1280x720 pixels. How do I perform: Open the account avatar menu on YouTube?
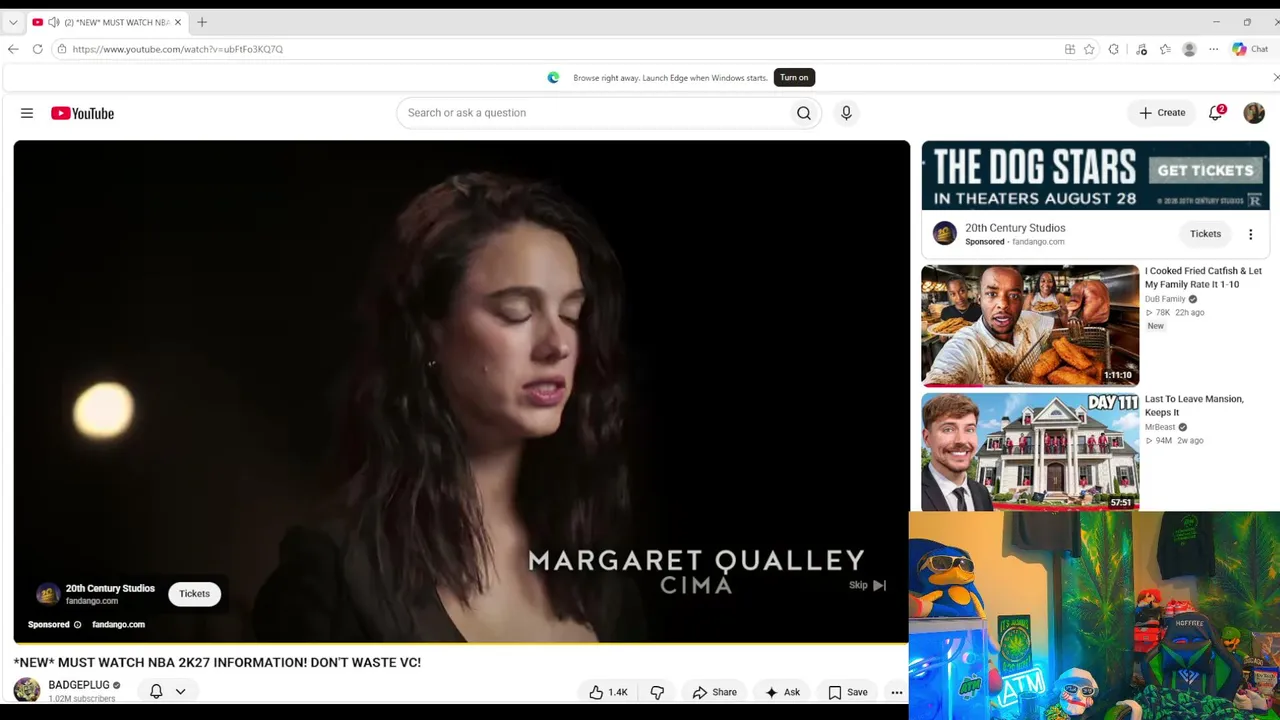coord(1254,113)
